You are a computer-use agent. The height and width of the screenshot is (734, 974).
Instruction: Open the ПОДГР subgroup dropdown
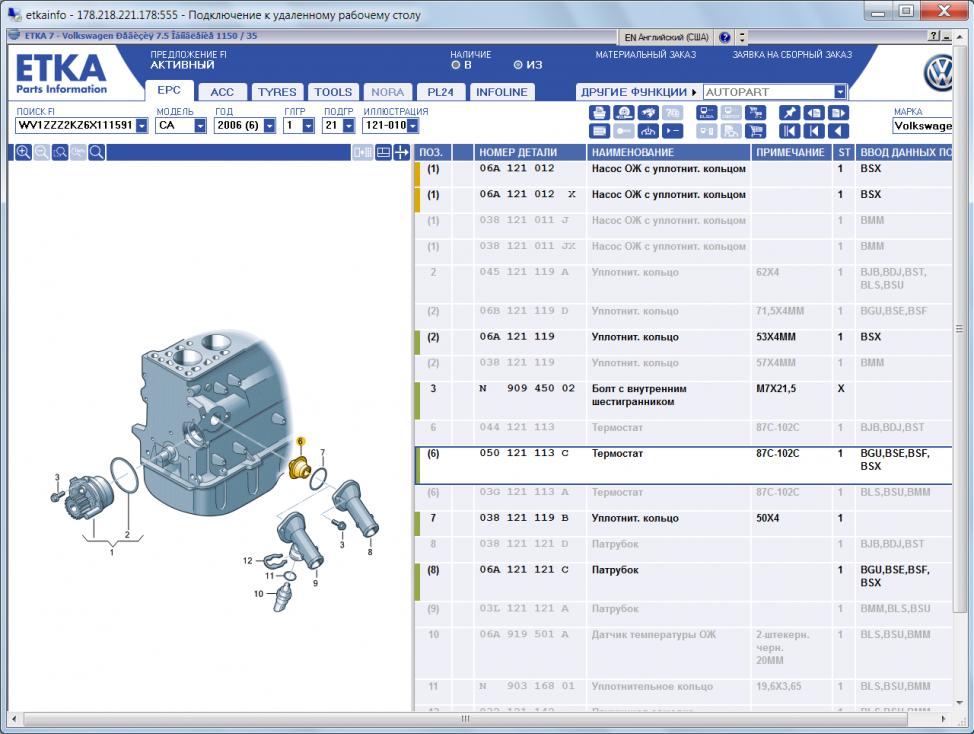click(x=348, y=125)
